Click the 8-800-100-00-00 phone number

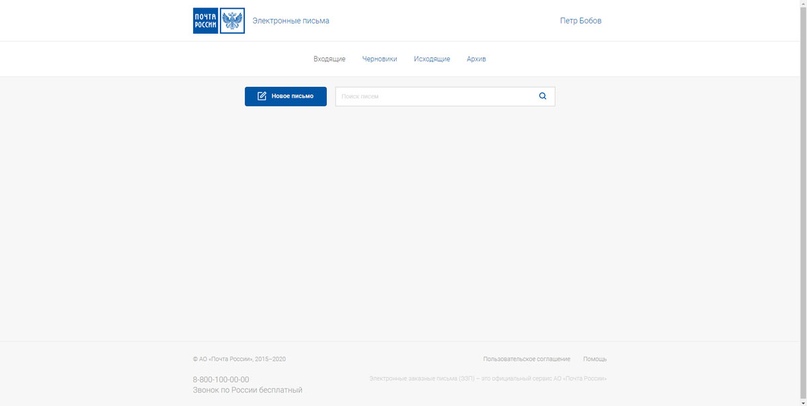(220, 380)
